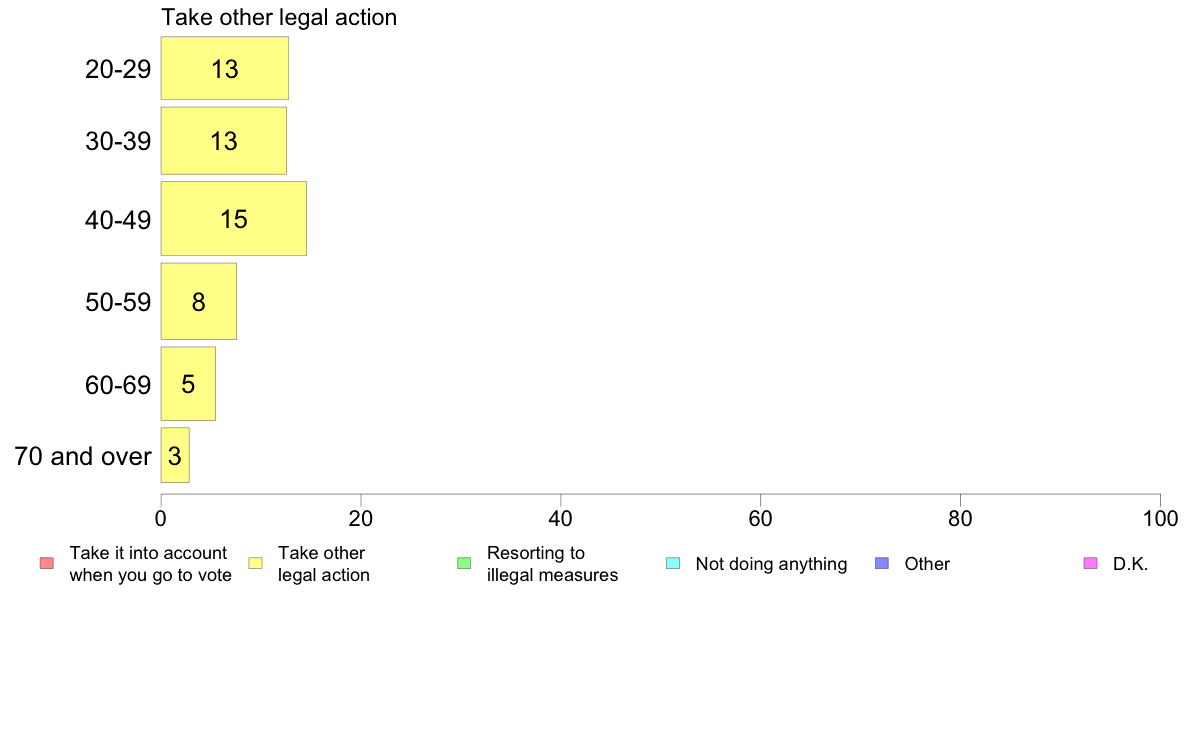Select the 40-49 bar showing 15
Image resolution: width=1188 pixels, height=736 pixels.
tap(233, 218)
